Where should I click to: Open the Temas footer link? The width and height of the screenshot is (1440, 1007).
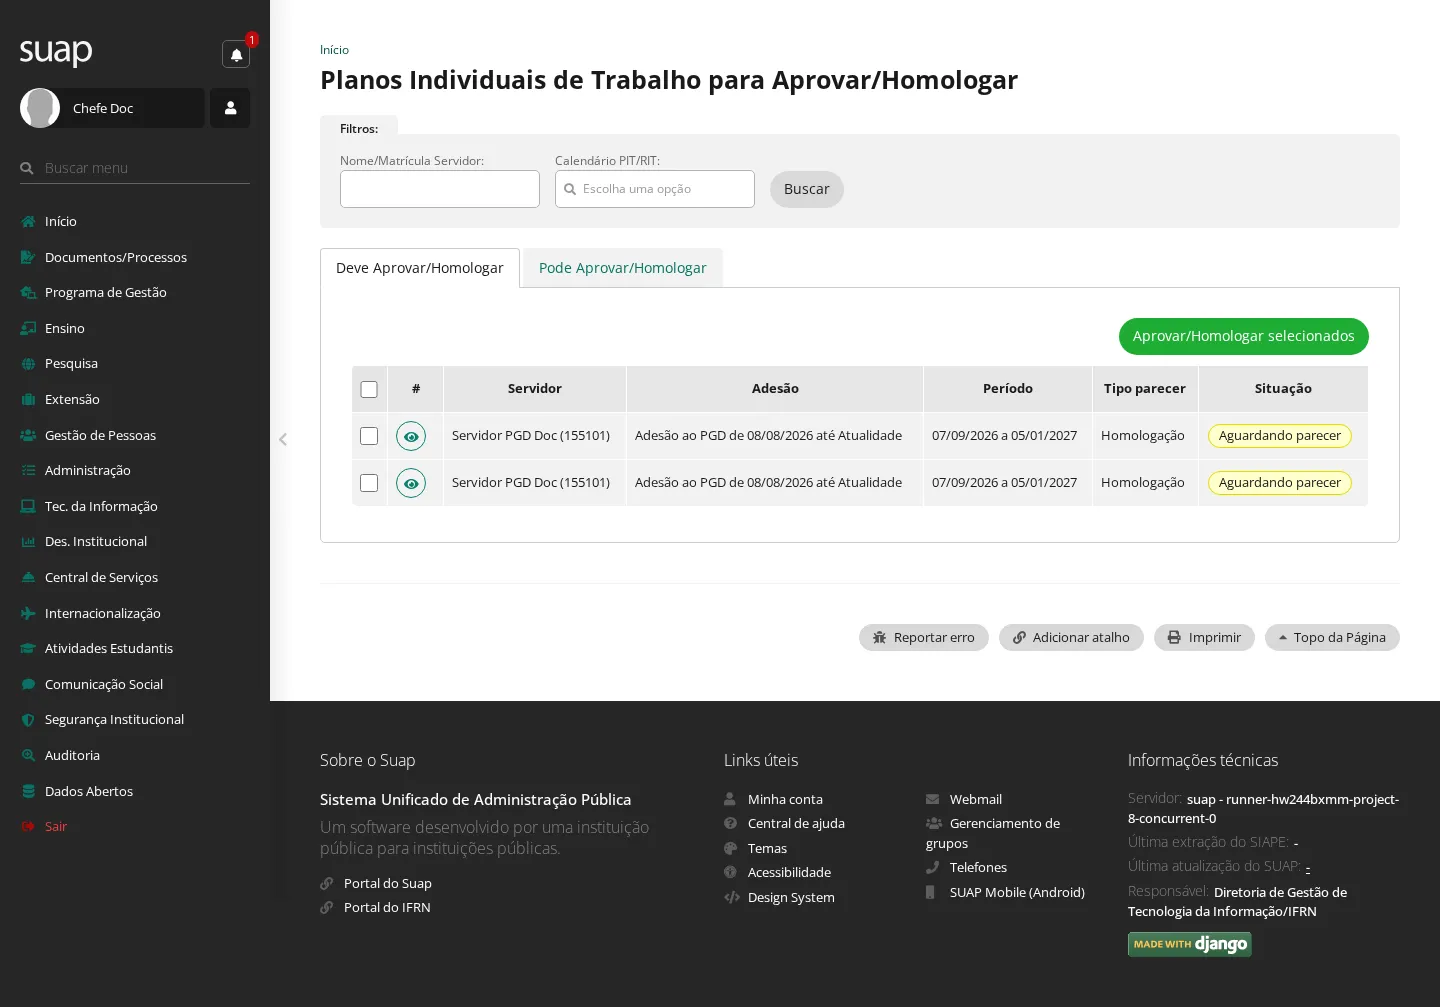767,848
